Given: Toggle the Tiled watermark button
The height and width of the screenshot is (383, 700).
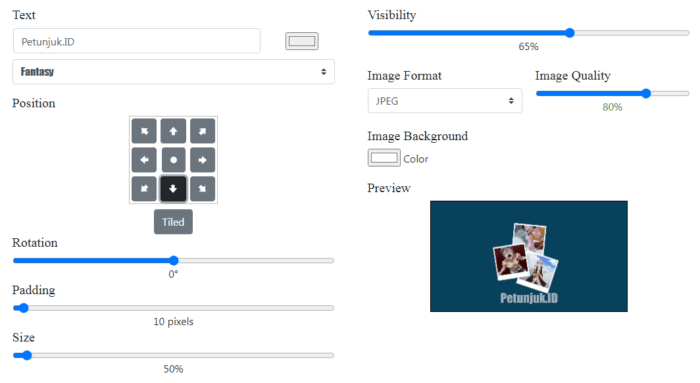Looking at the screenshot, I should click(173, 222).
